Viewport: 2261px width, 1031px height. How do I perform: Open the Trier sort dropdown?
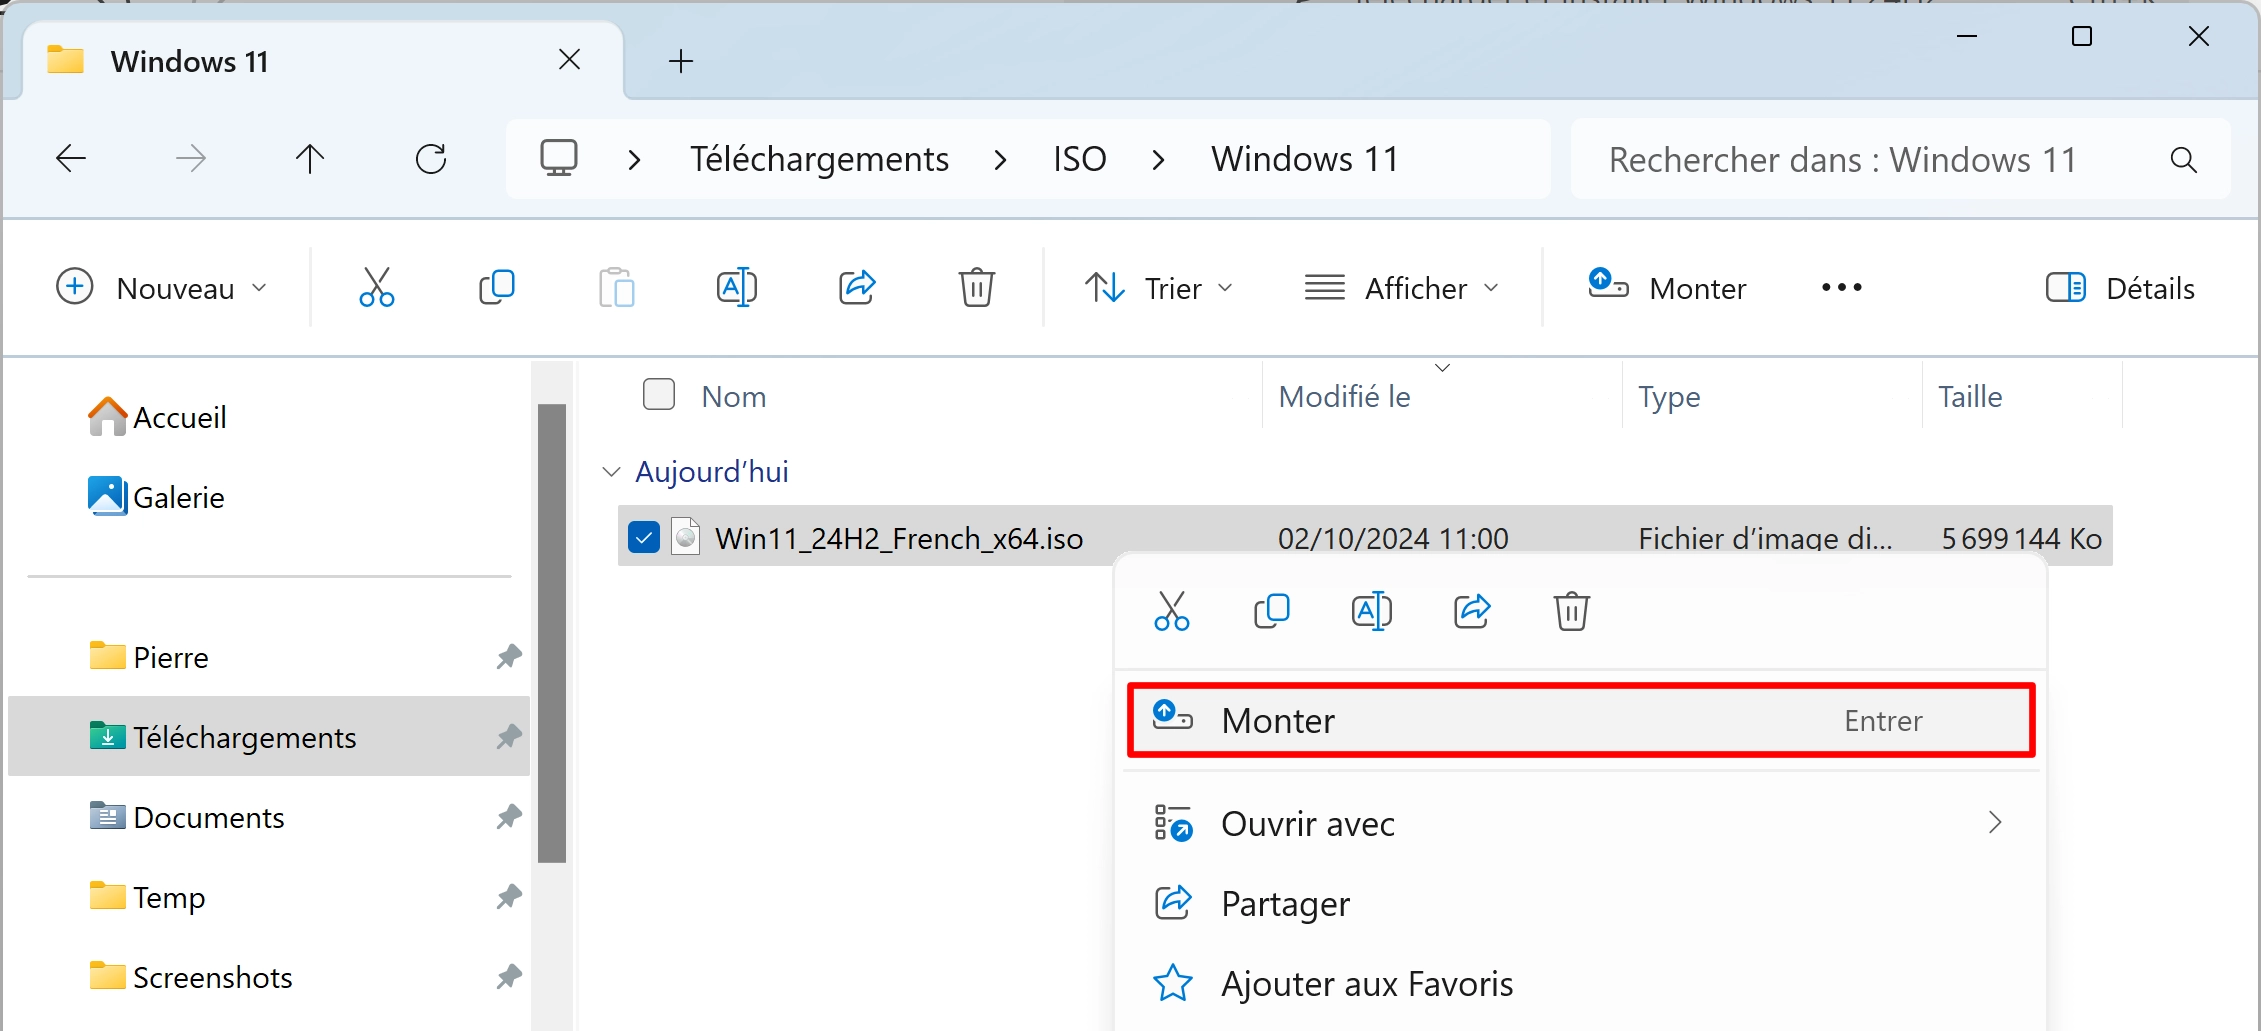(1159, 288)
